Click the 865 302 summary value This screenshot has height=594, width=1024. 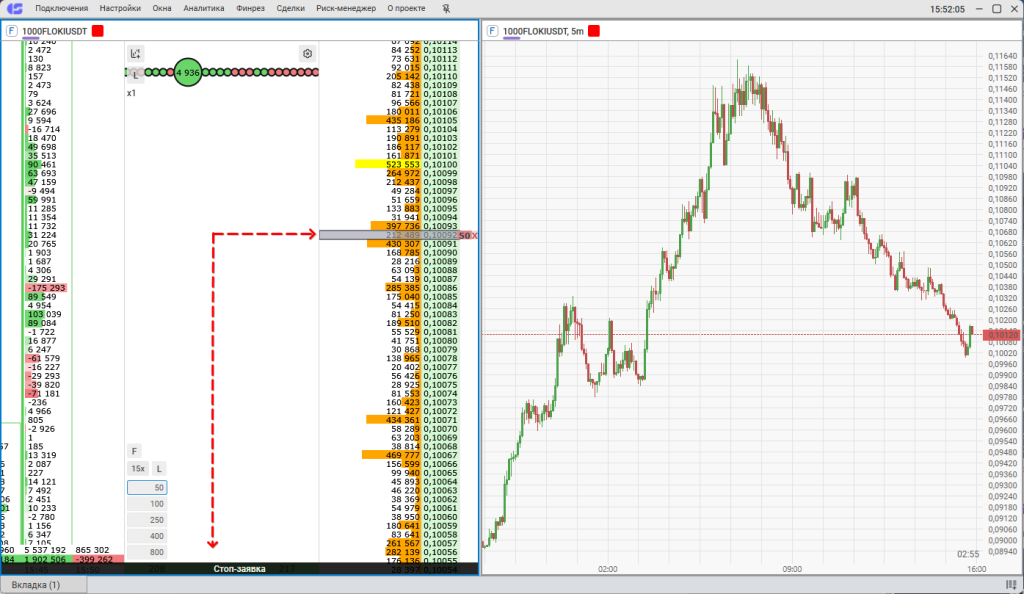click(x=92, y=550)
